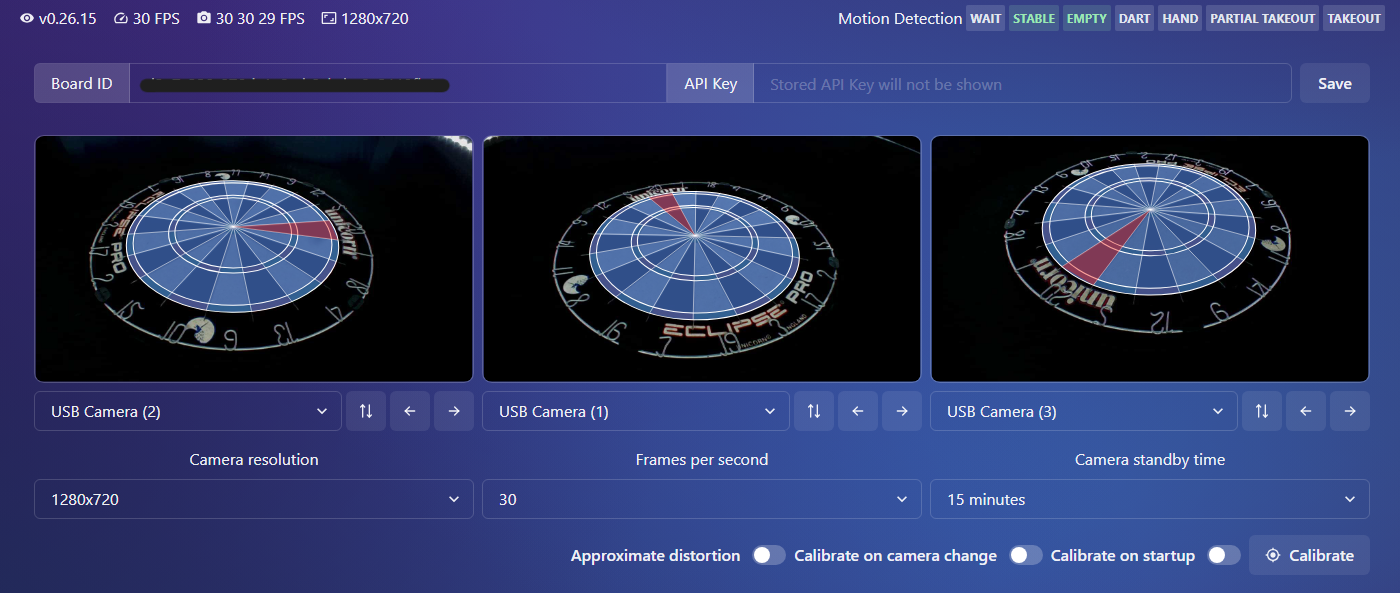
Task: Select the USB Camera (3) dartboard preview
Action: pos(1150,259)
